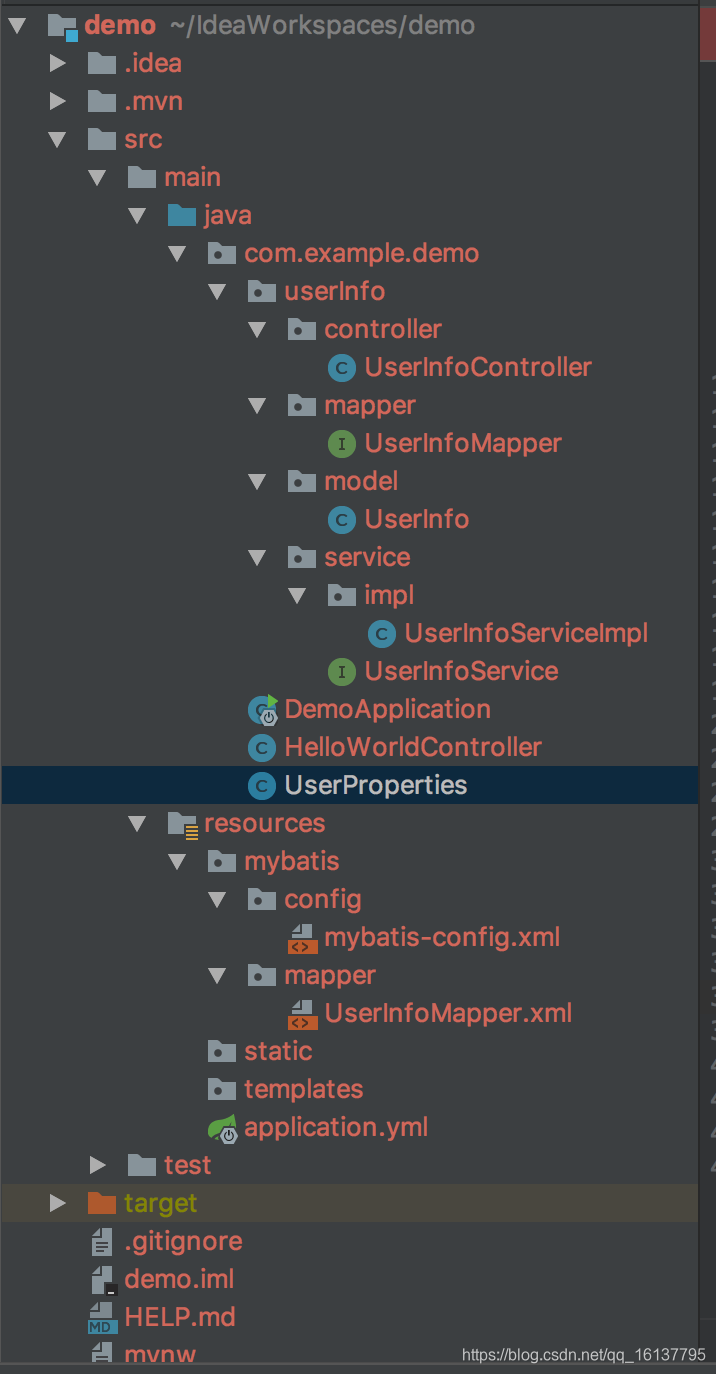Collapse the service package arrow

click(258, 557)
